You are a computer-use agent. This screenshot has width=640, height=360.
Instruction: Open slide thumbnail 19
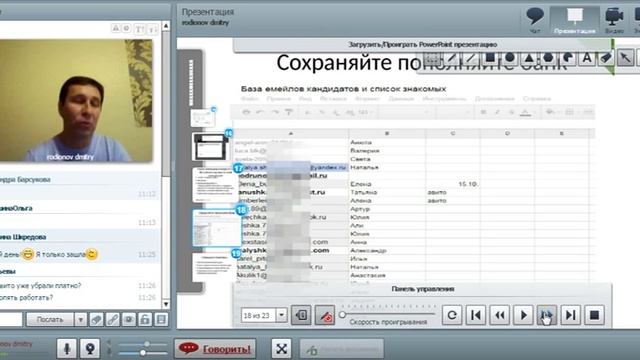[214, 267]
